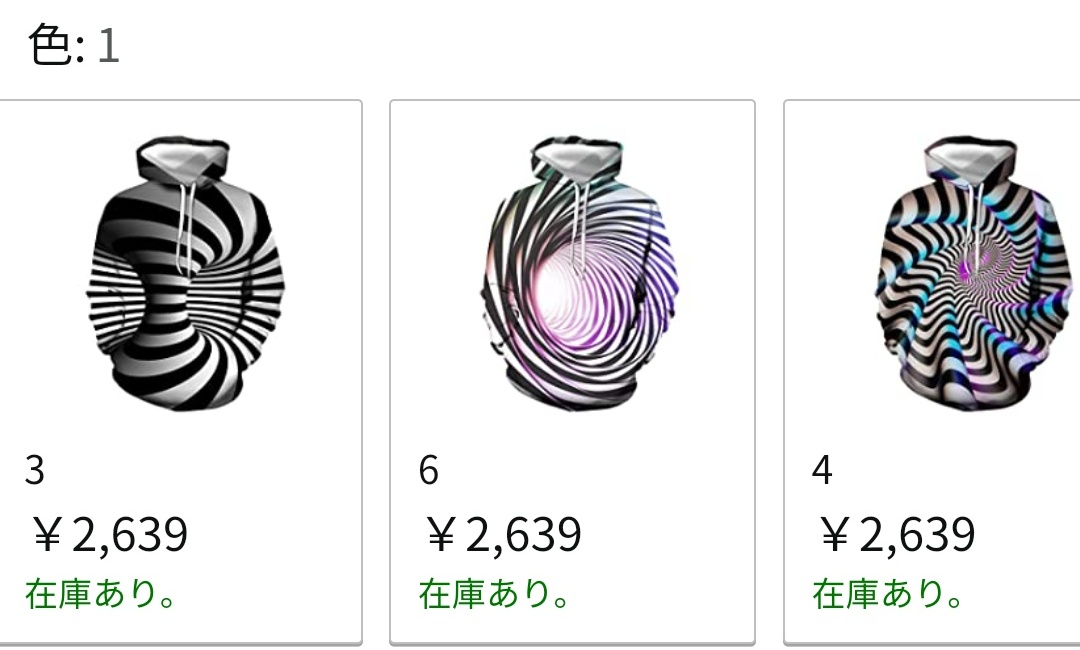Select the black-and-white swirl hoodie image
This screenshot has width=1080, height=650.
point(186,273)
